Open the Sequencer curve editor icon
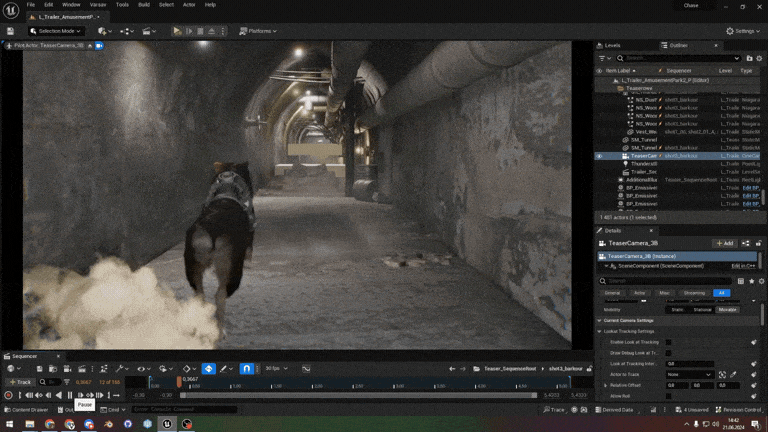This screenshot has height=432, width=768. click(306, 368)
